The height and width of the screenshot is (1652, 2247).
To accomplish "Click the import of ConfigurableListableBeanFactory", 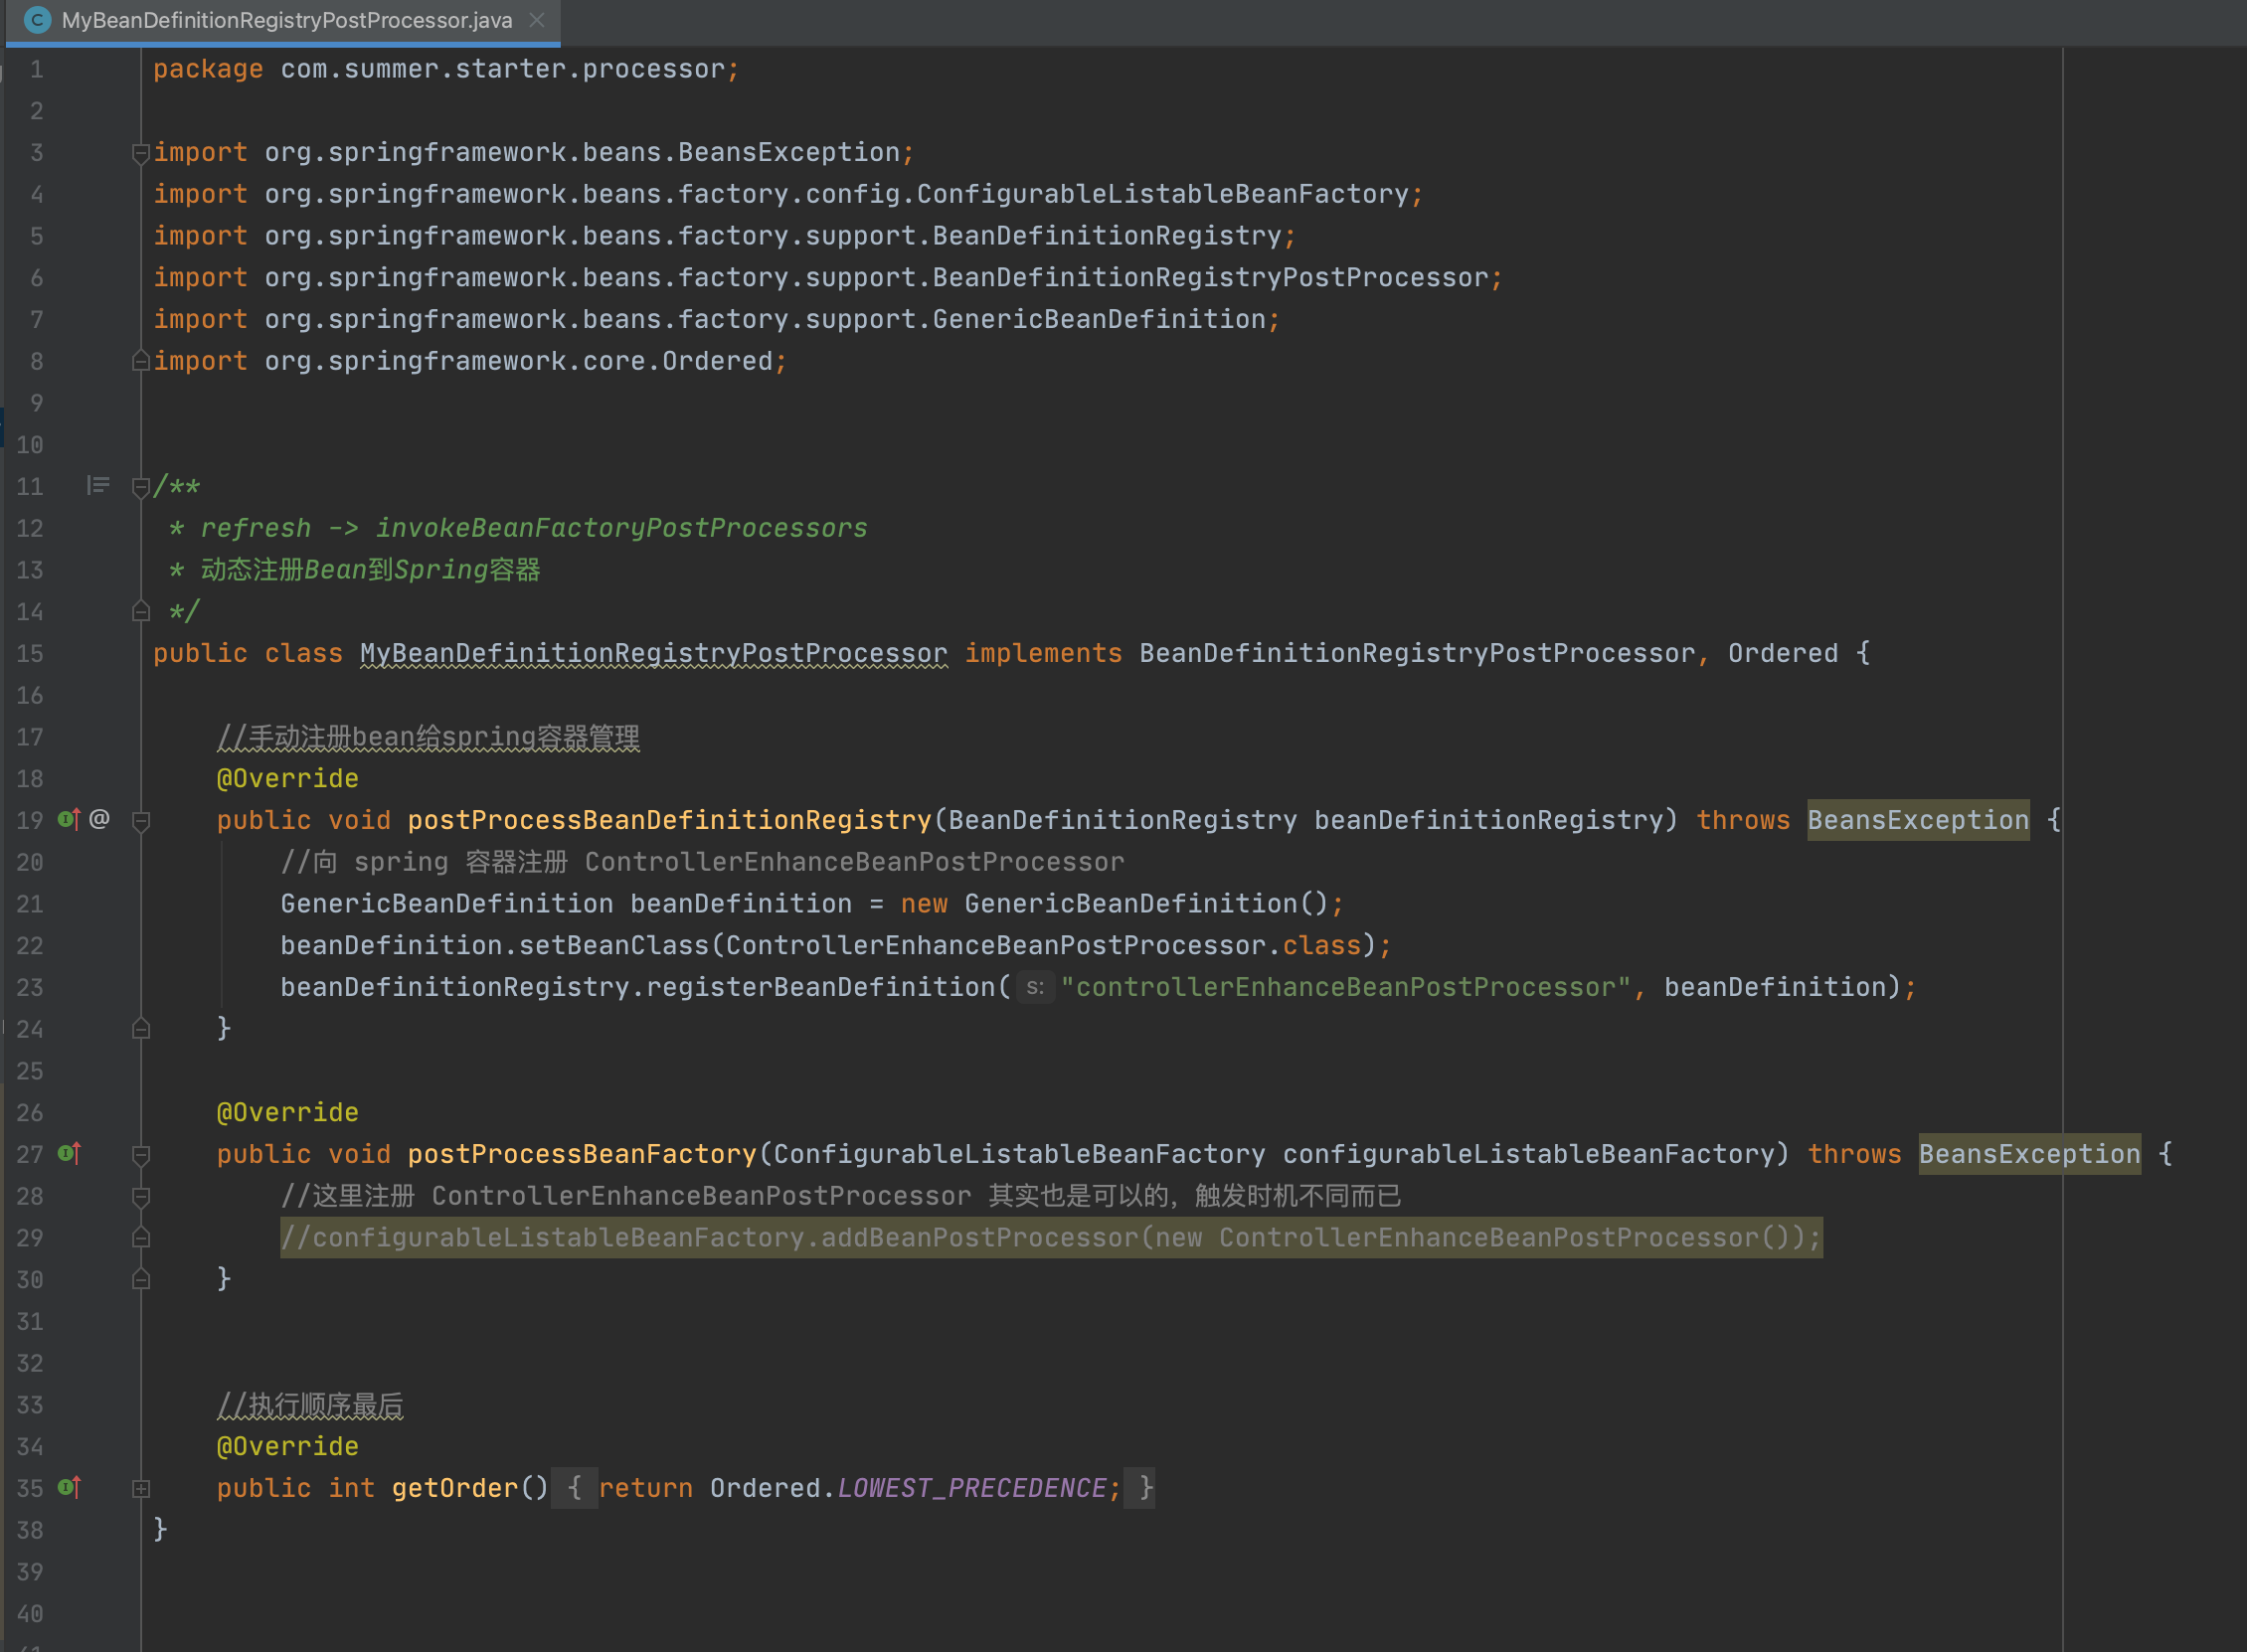I will click(x=787, y=195).
